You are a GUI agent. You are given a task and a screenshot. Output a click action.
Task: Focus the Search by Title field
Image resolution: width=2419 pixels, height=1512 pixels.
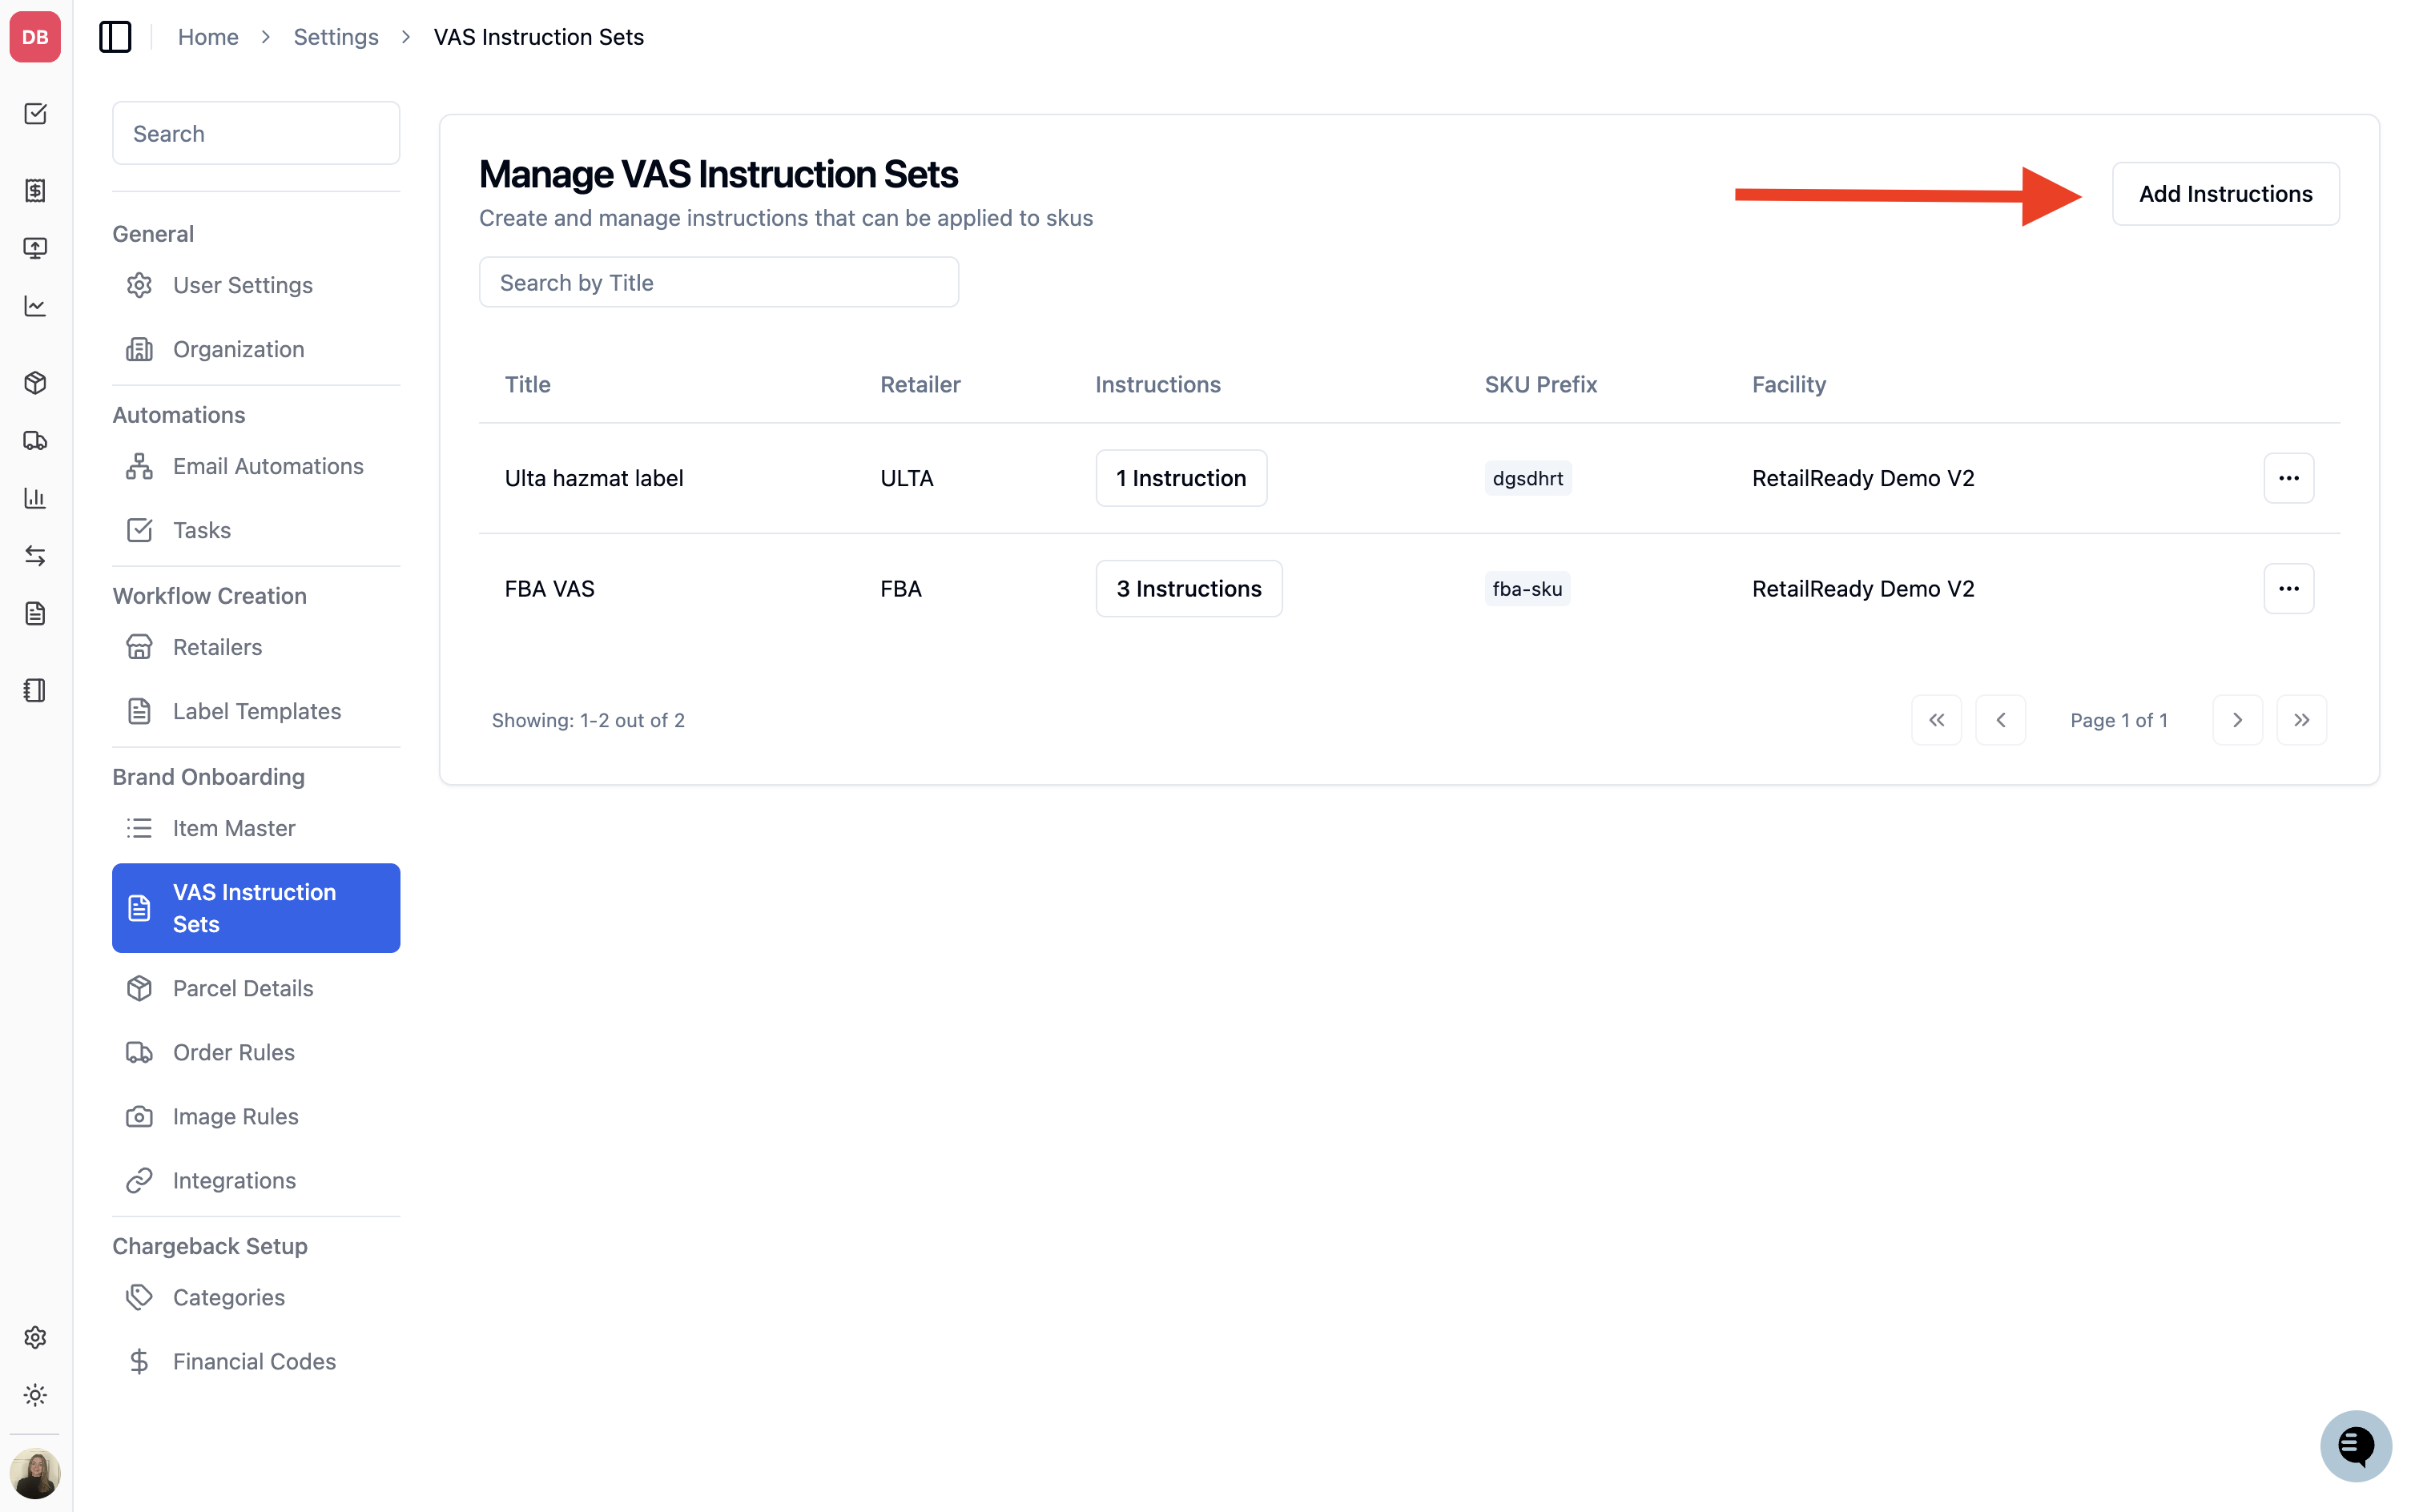tap(718, 282)
